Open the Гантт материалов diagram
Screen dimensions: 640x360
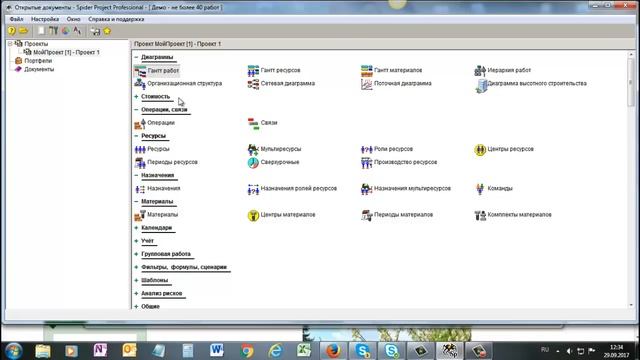click(391, 71)
